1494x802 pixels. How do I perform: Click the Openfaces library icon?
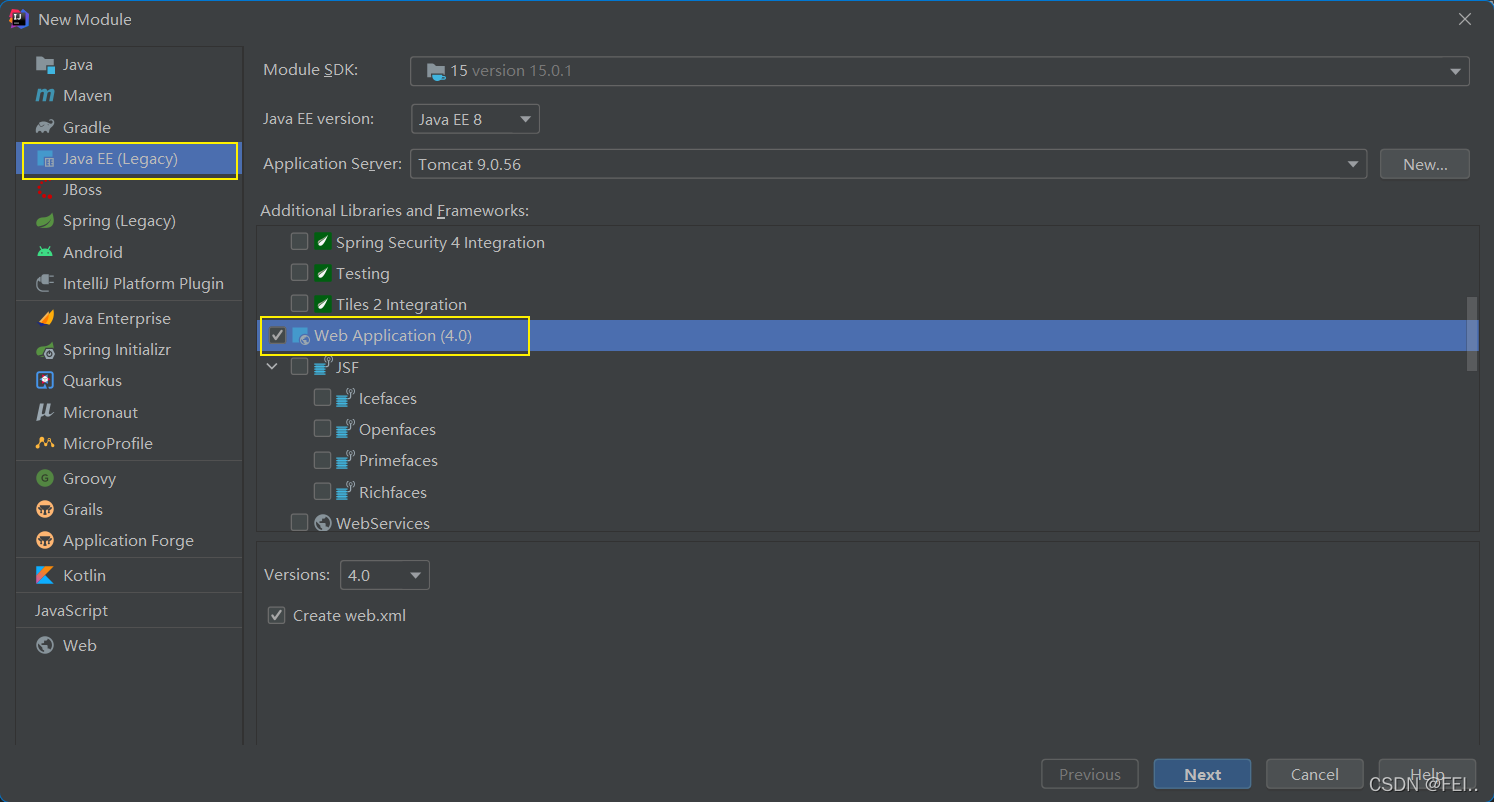pyautogui.click(x=345, y=429)
